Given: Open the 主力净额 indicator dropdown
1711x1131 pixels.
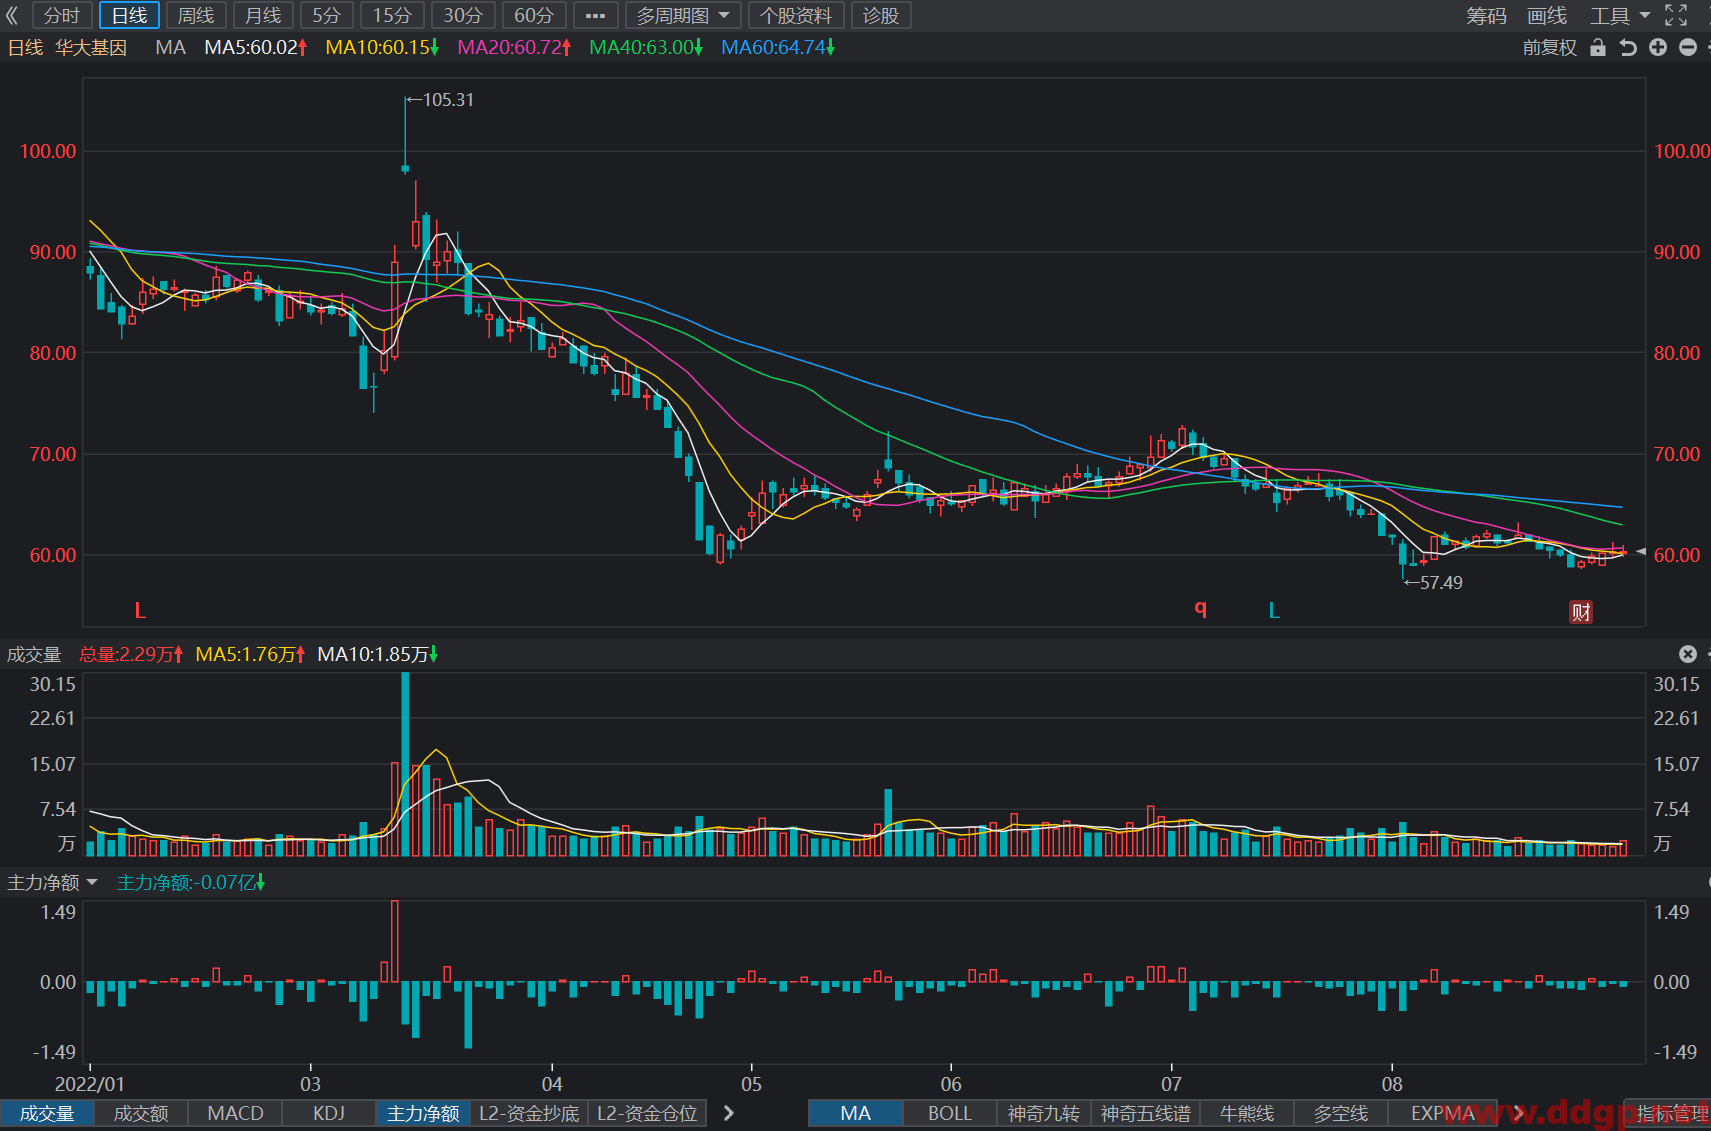Looking at the screenshot, I should 52,882.
